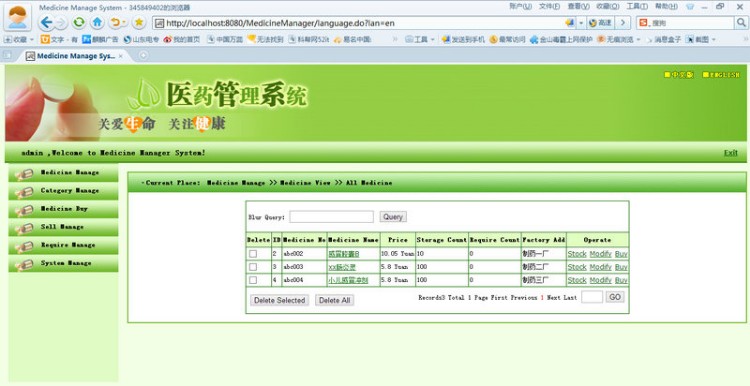Open the 查看(V) menu
The width and height of the screenshot is (750, 386).
tap(578, 6)
